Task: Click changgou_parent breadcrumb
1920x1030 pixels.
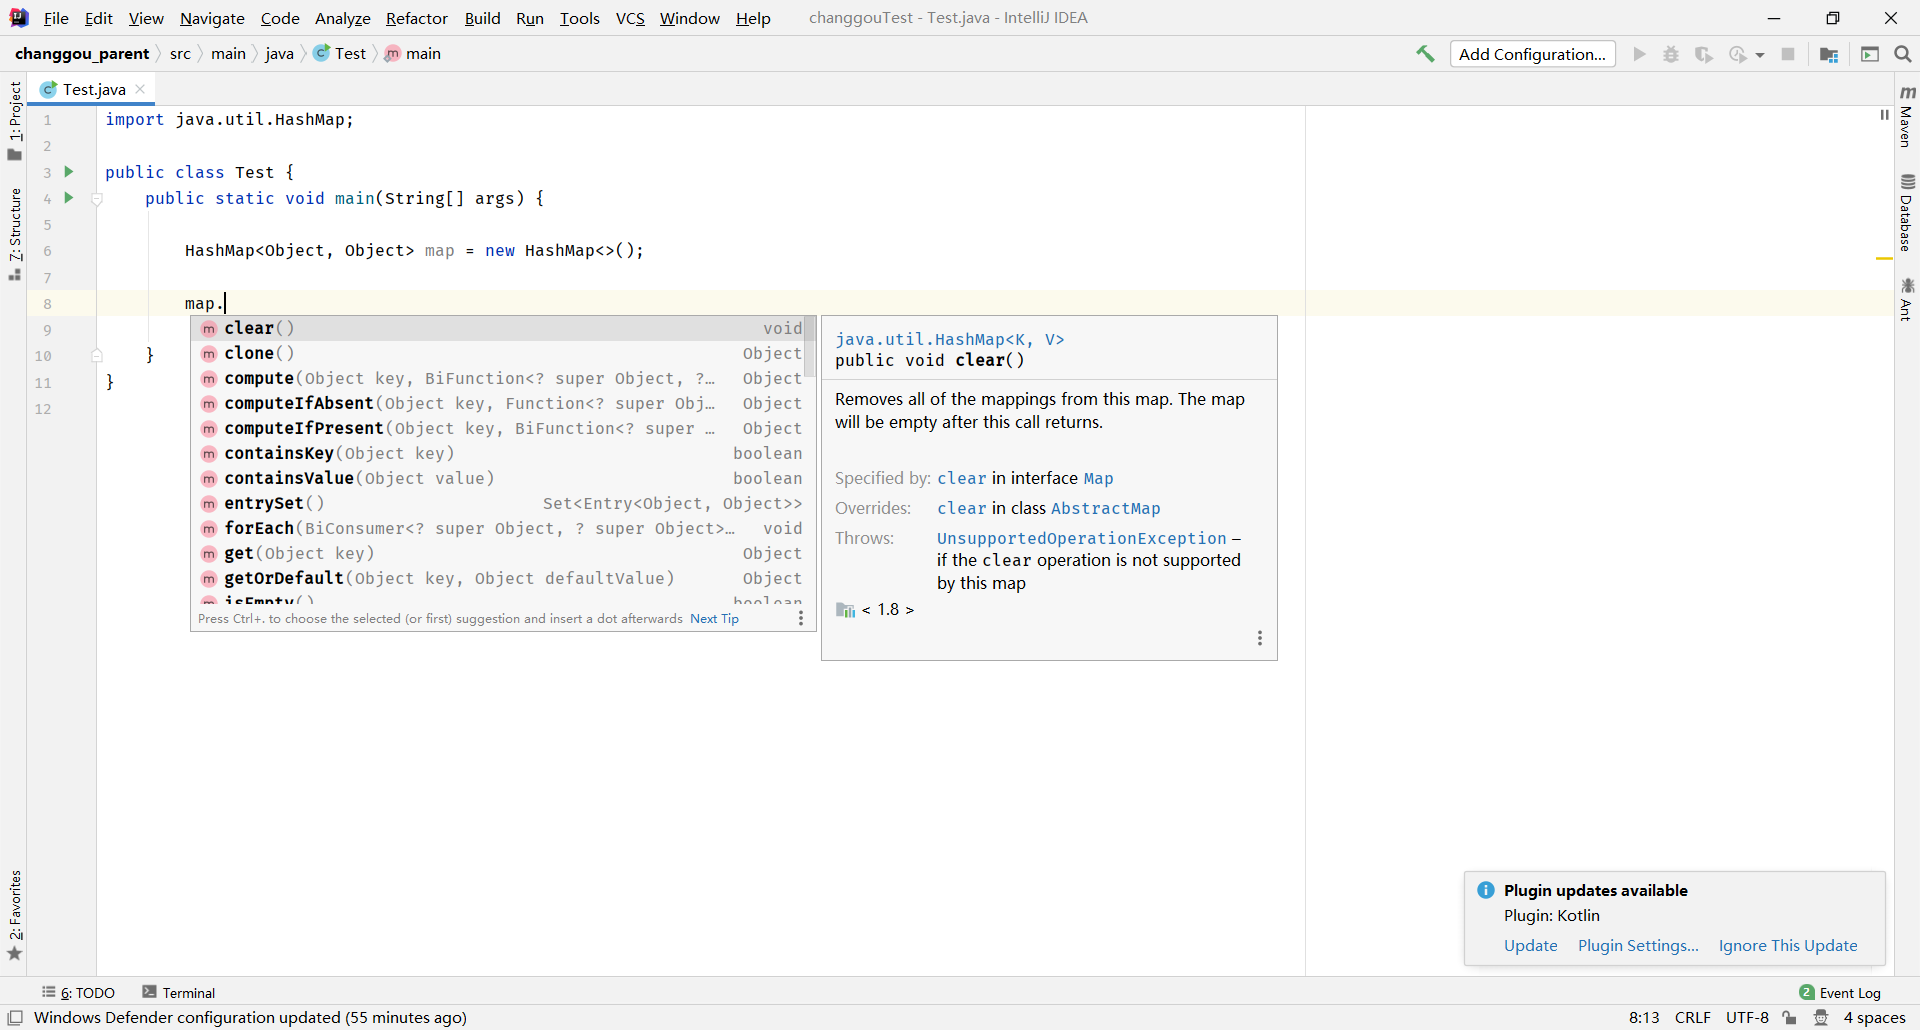Action: 82,54
